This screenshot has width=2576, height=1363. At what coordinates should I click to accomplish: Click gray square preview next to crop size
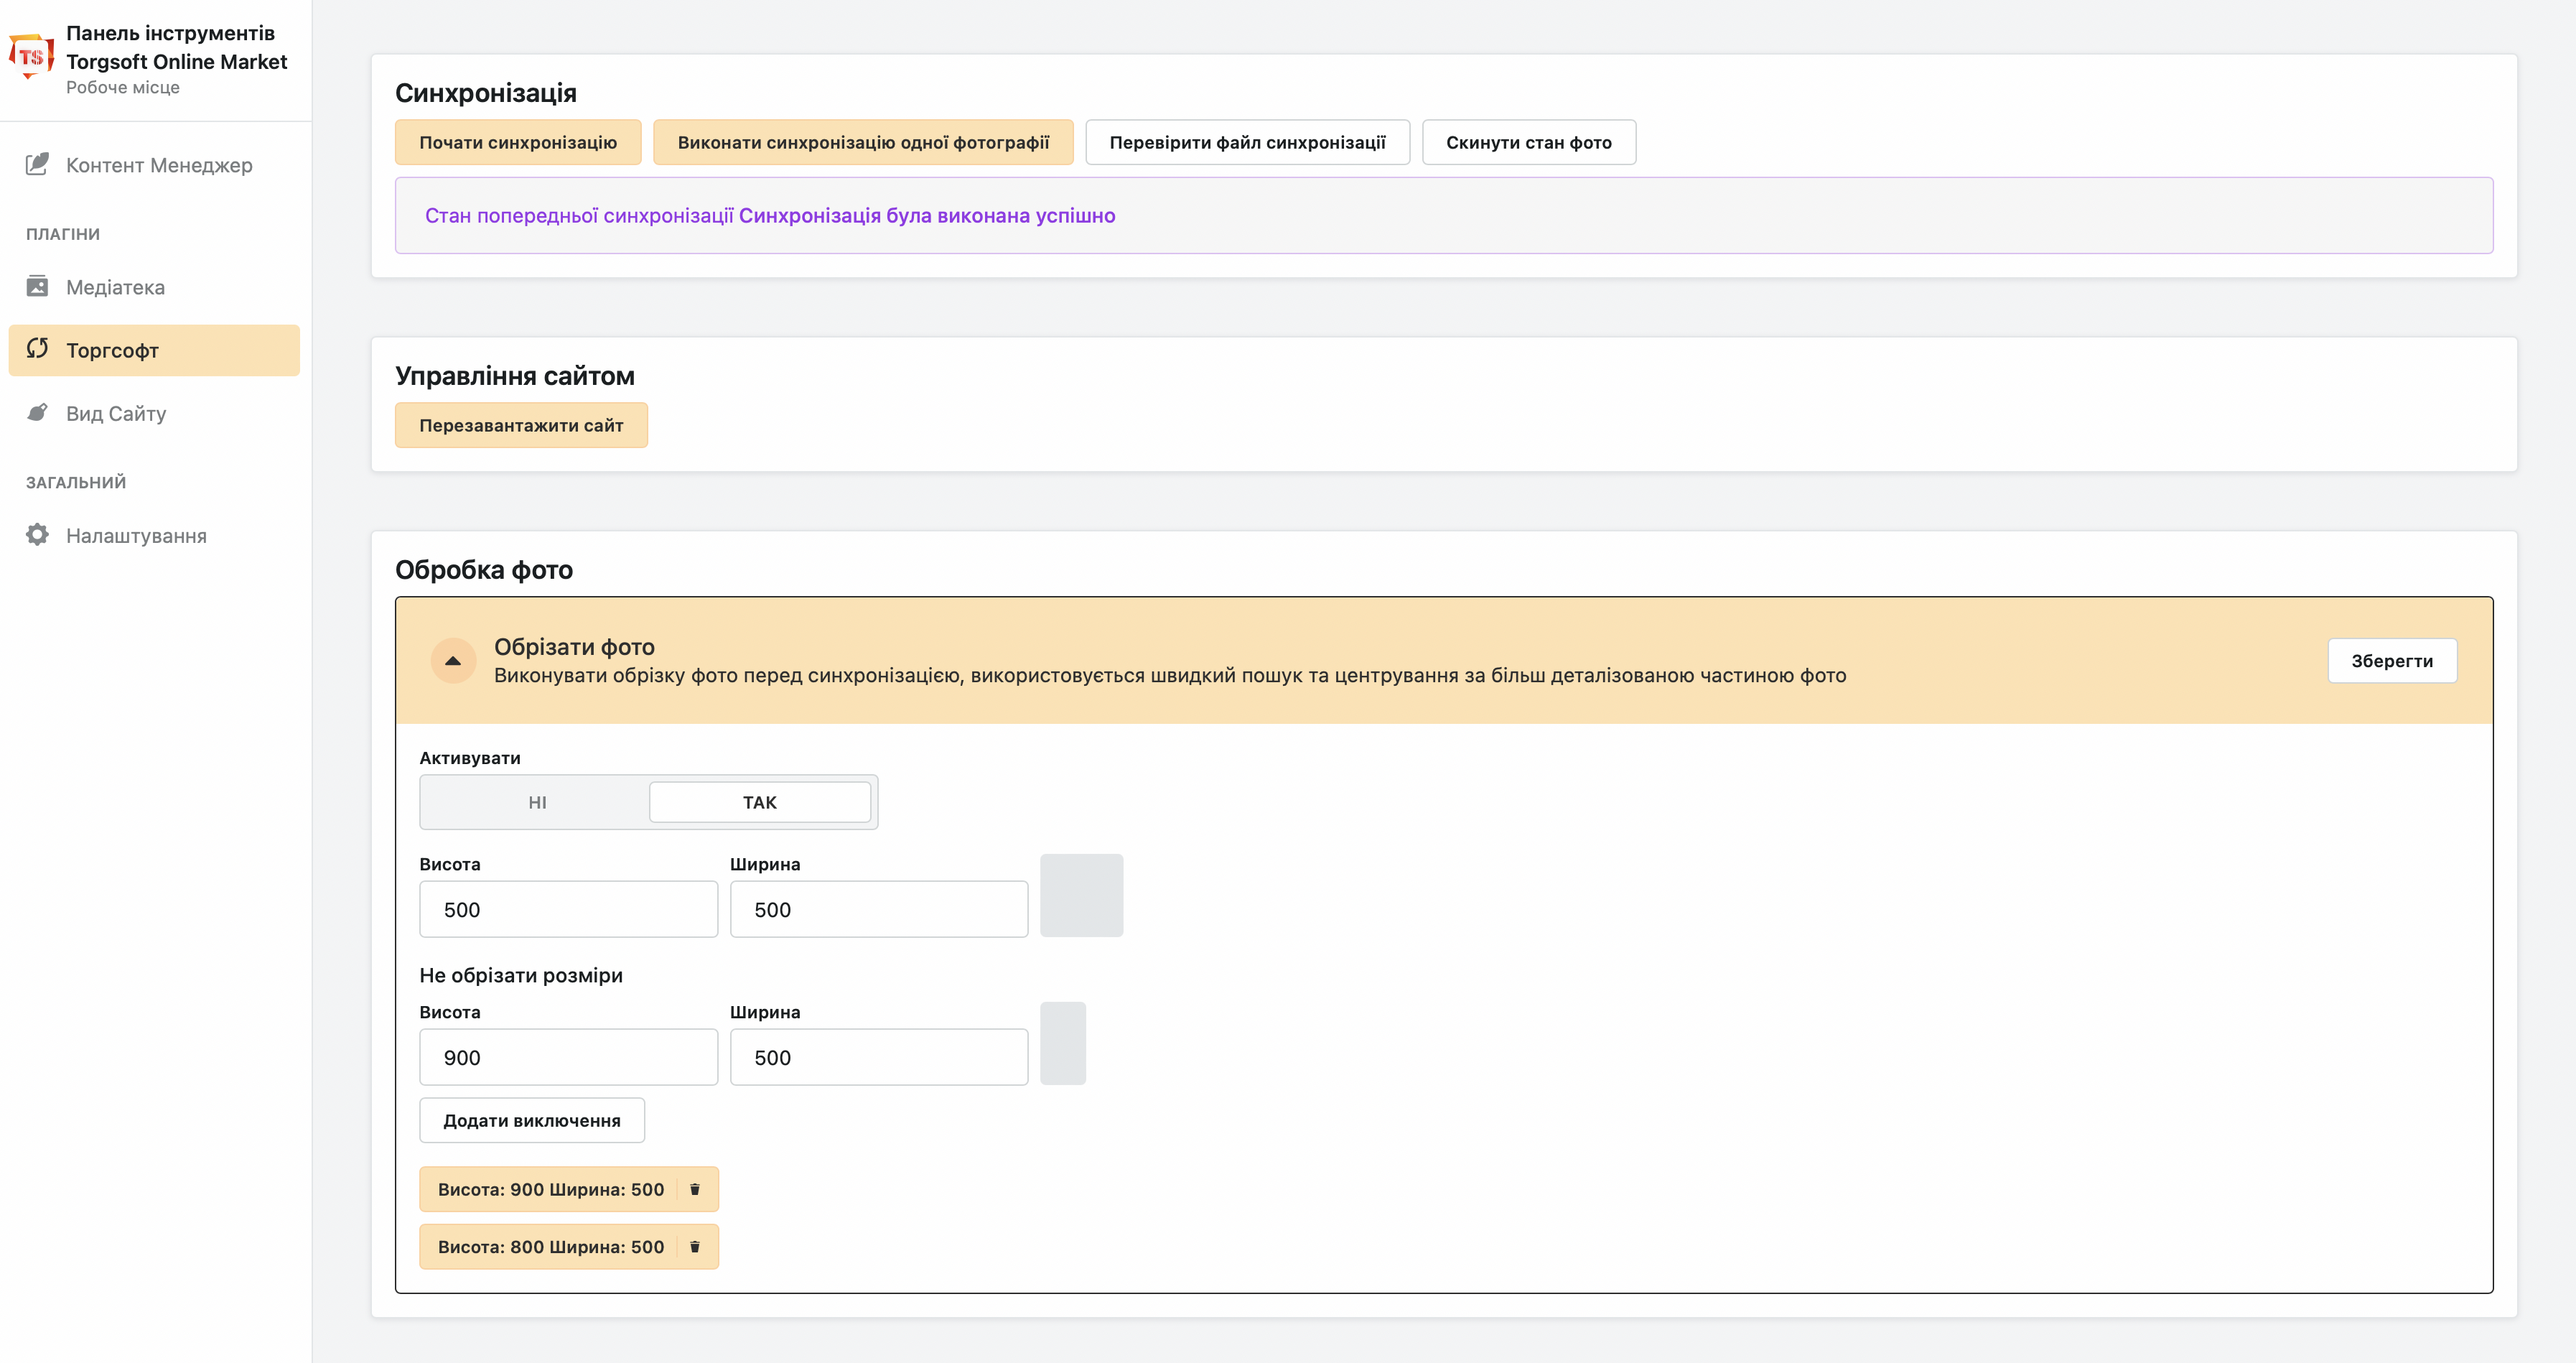[1081, 895]
